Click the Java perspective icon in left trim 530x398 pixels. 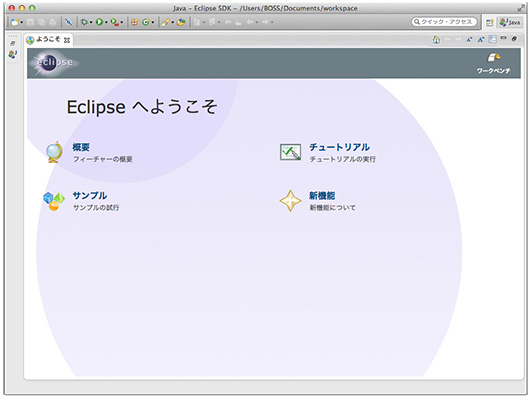coord(13,54)
